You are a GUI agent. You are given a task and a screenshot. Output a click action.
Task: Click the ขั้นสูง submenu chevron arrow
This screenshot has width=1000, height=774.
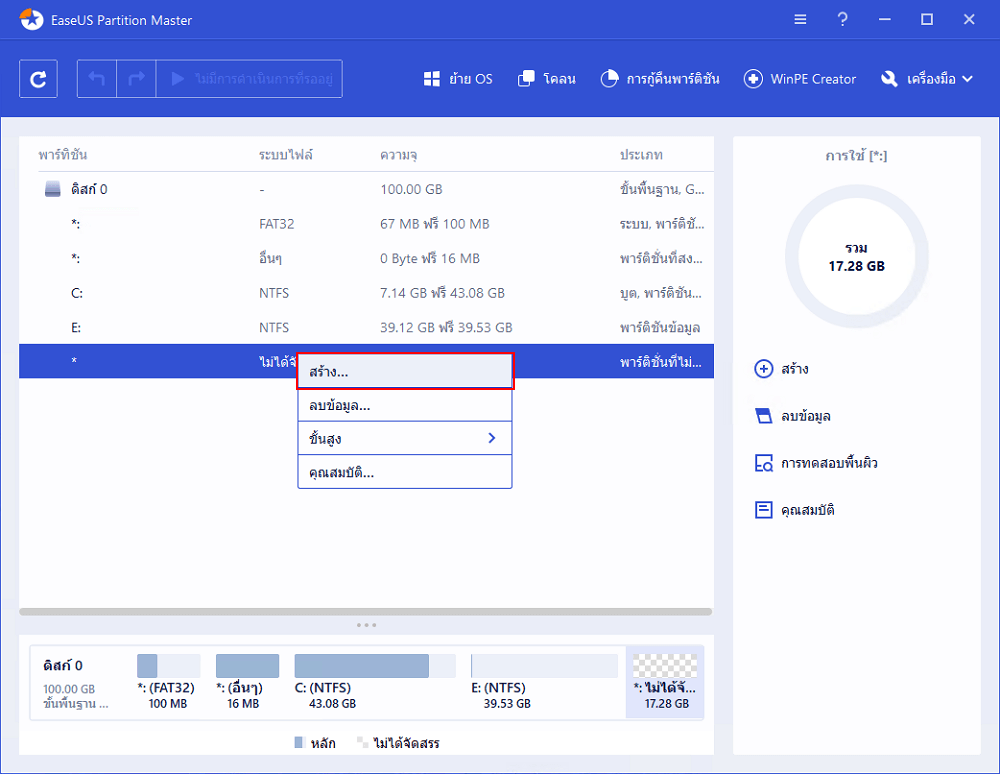click(492, 438)
